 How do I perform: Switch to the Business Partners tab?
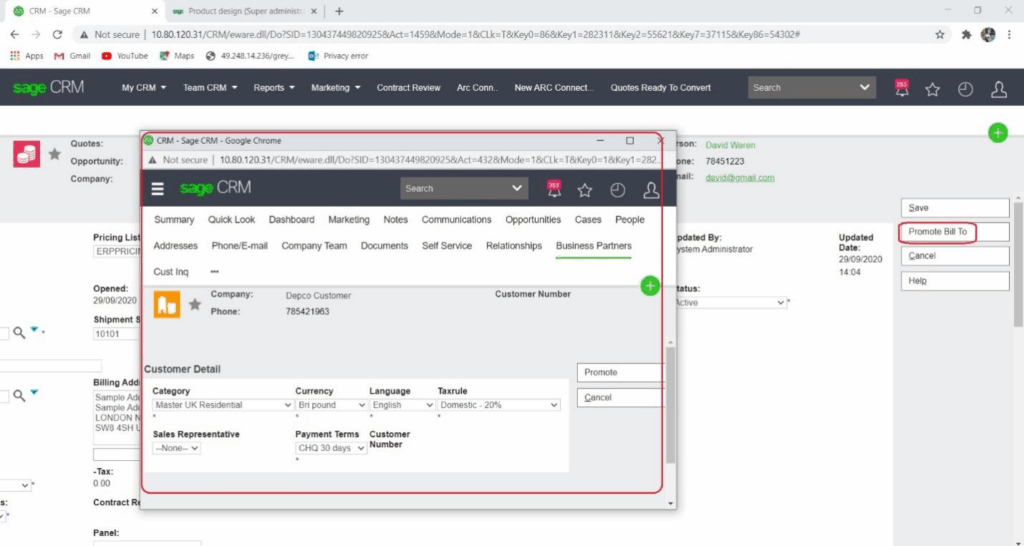click(x=593, y=246)
